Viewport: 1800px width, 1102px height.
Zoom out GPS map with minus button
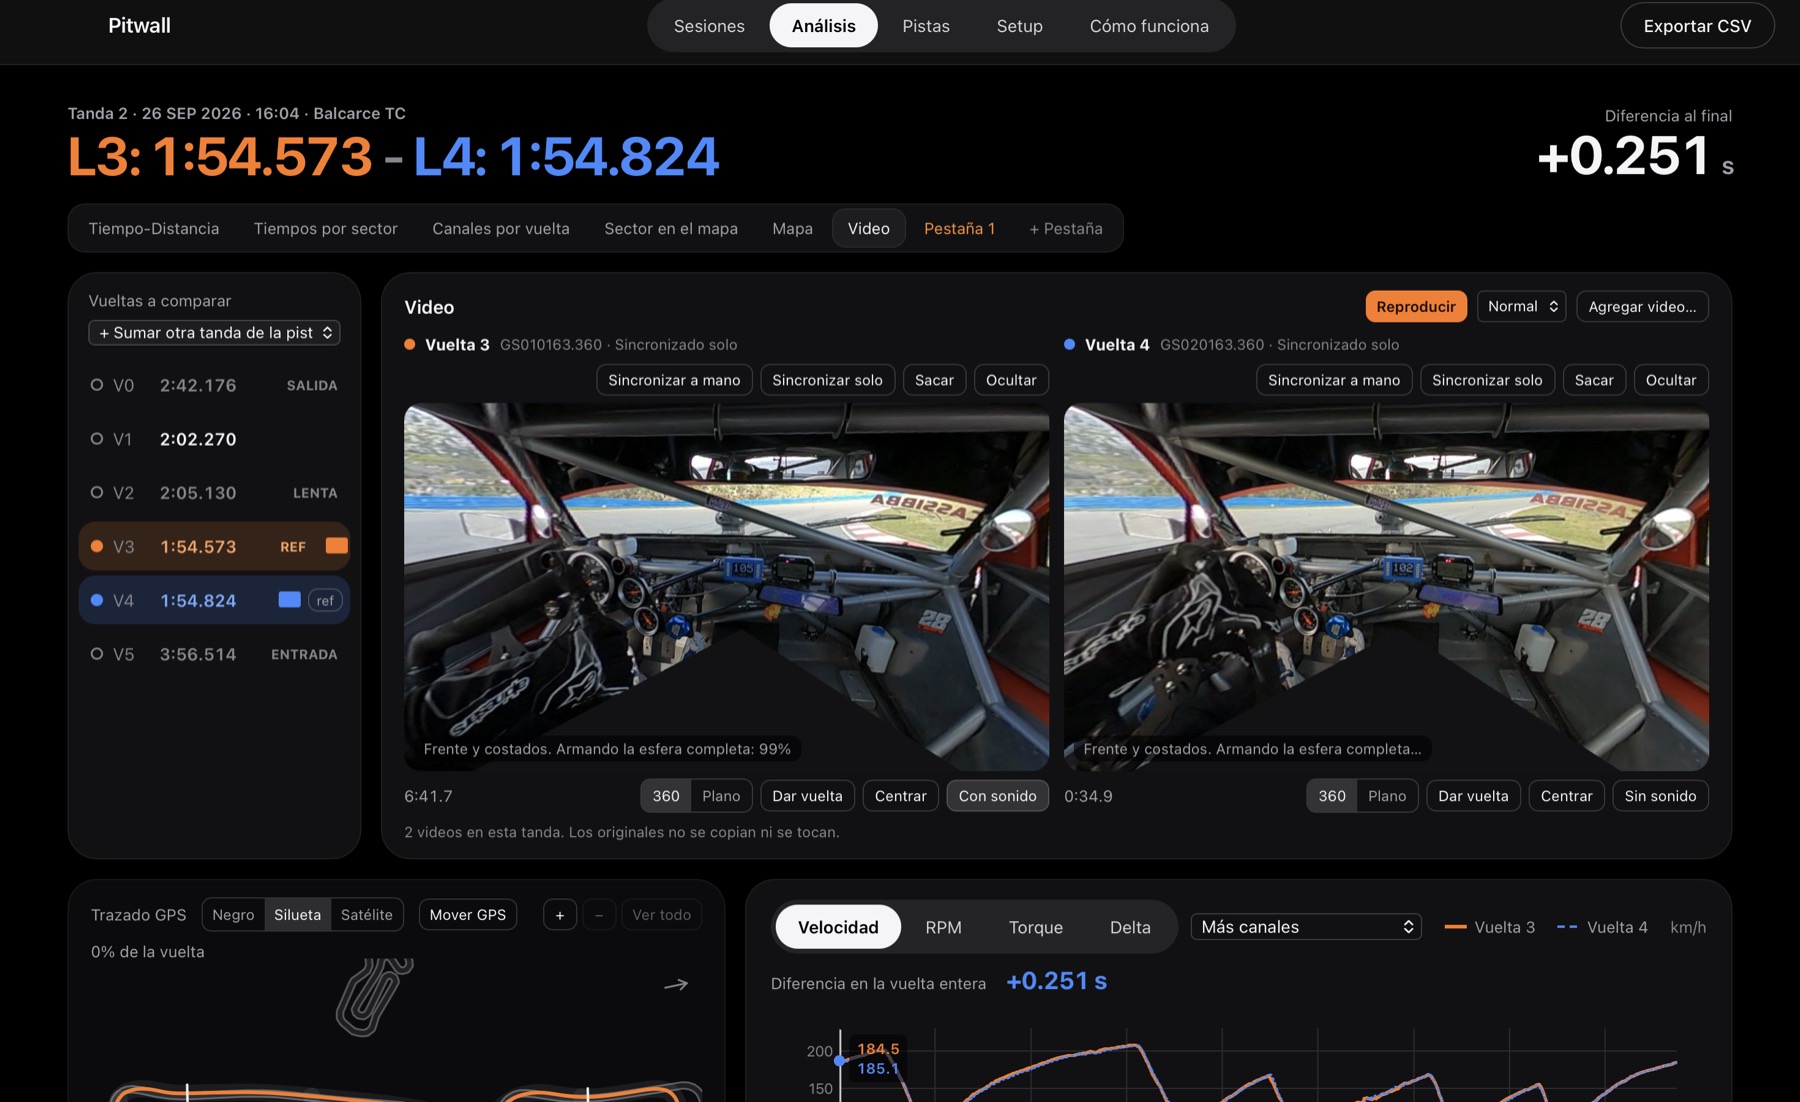click(x=599, y=915)
